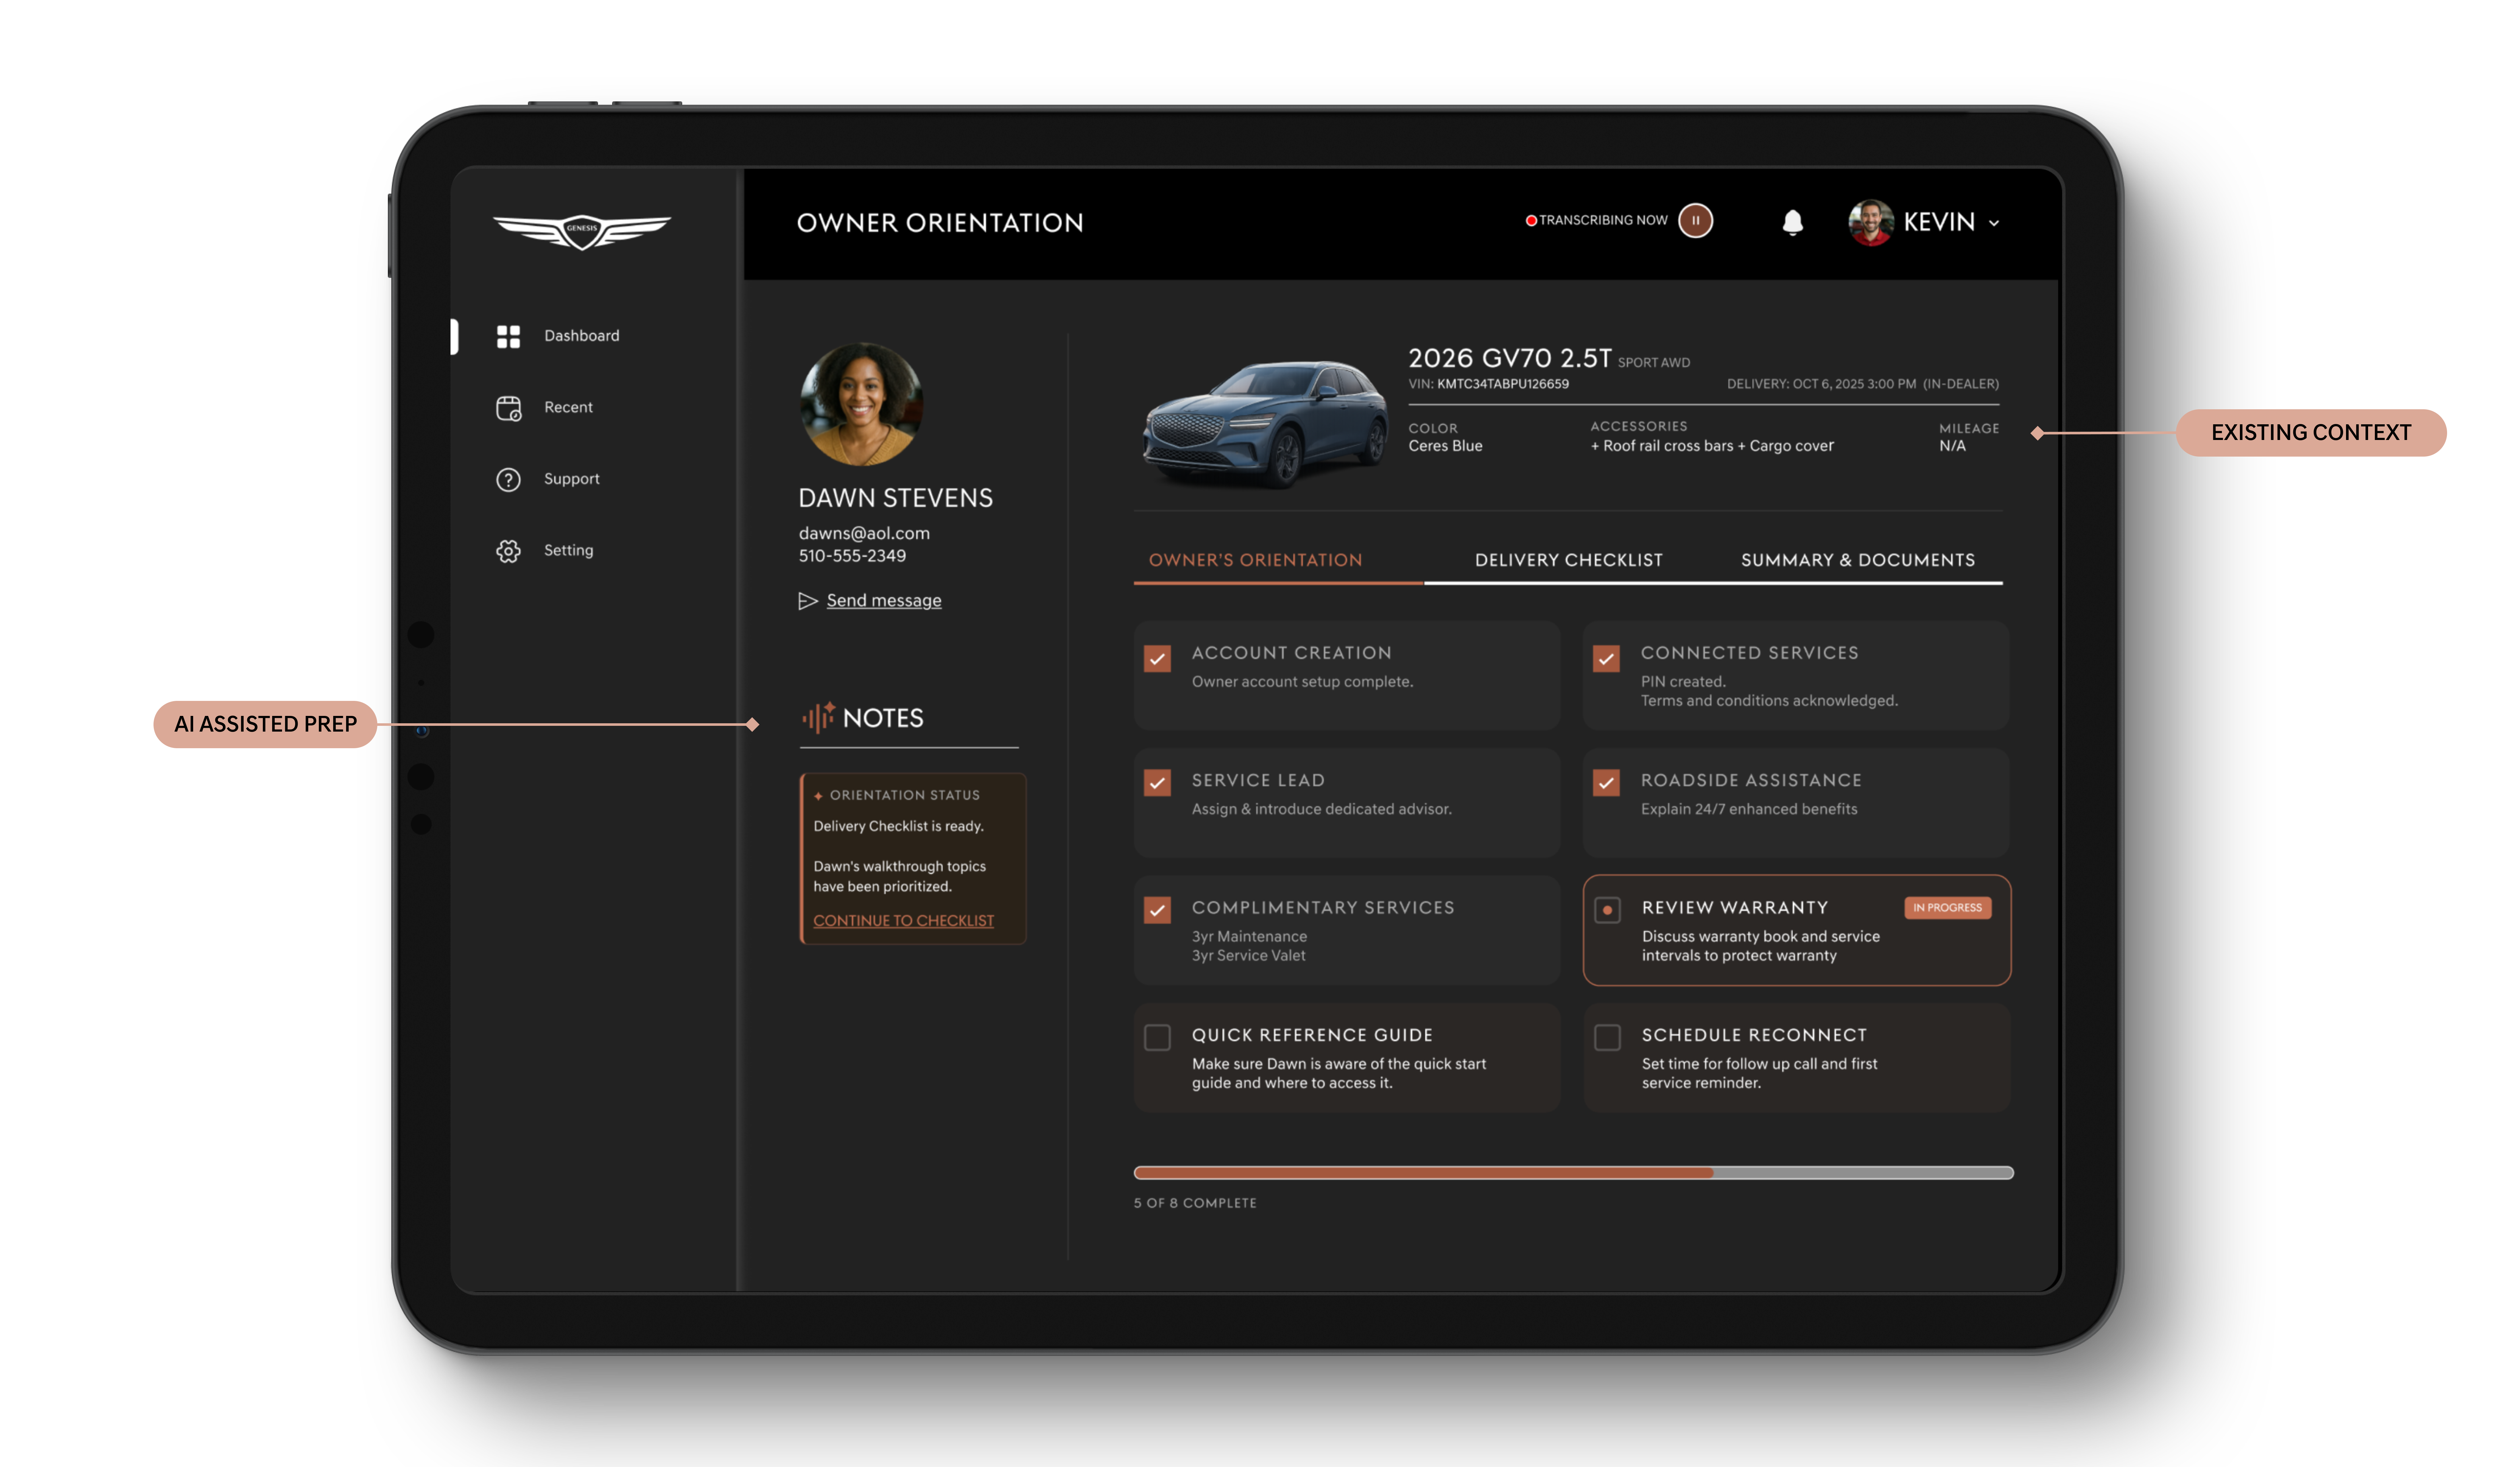Expand the Kevin user menu chevron
This screenshot has height=1467, width=2520.
pos(1994,223)
